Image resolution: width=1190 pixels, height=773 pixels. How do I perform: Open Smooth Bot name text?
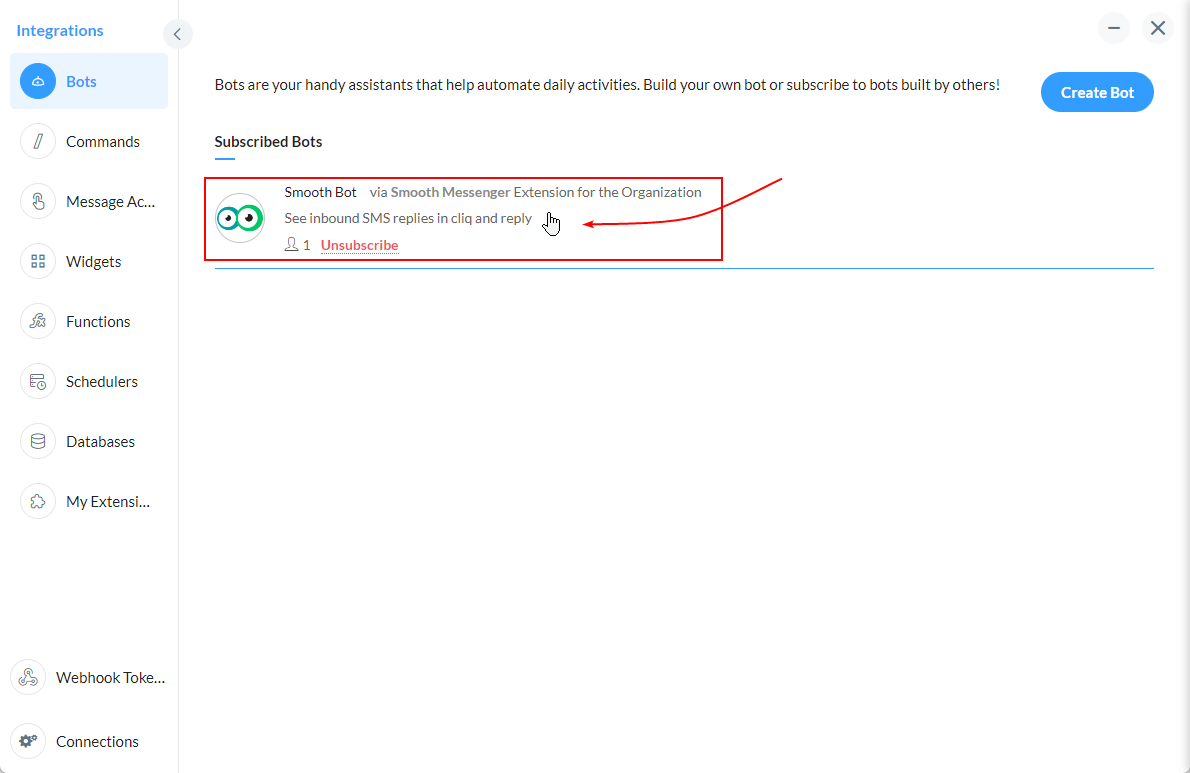(x=320, y=192)
